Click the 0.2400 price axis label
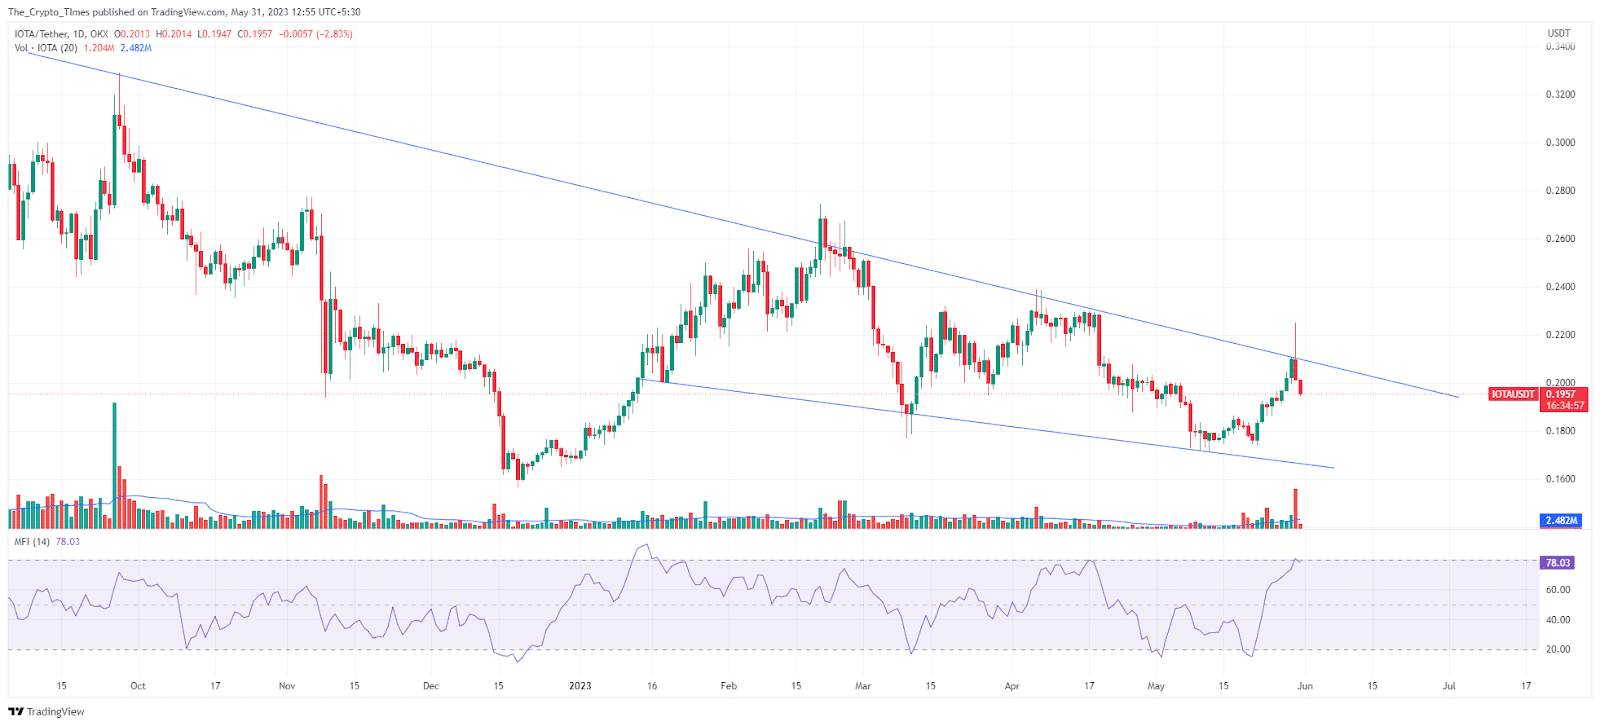This screenshot has height=726, width=1600. point(1560,287)
